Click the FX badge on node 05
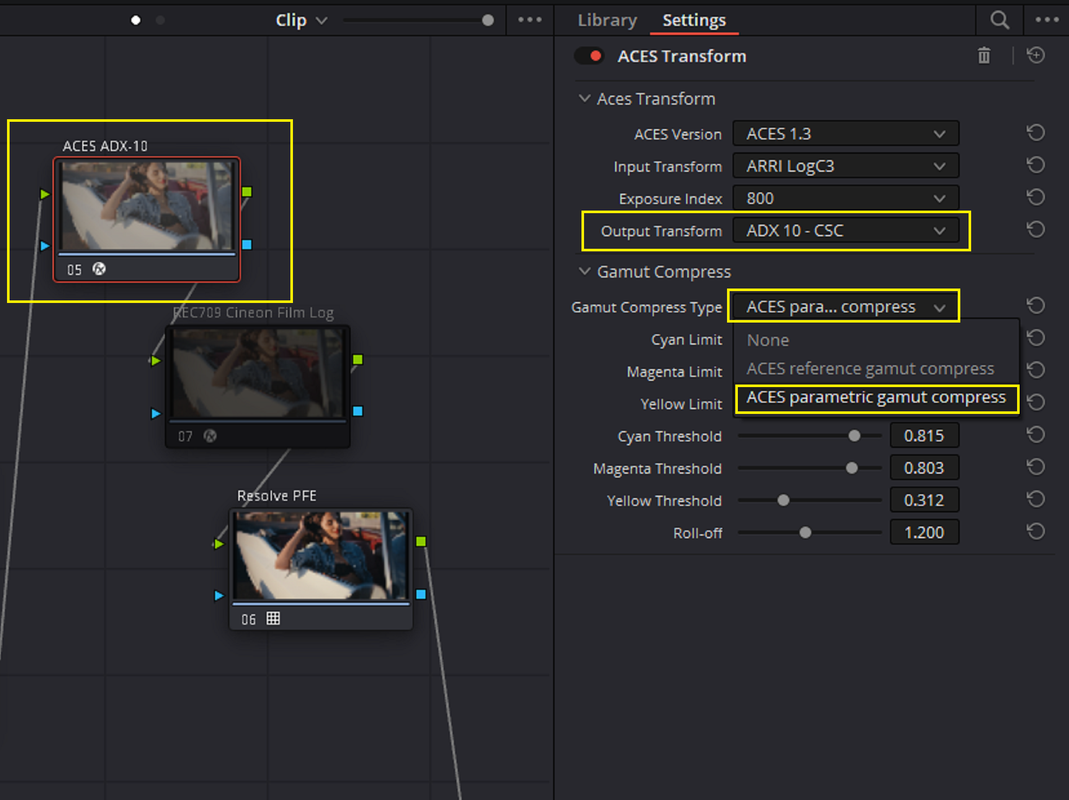 pyautogui.click(x=100, y=269)
